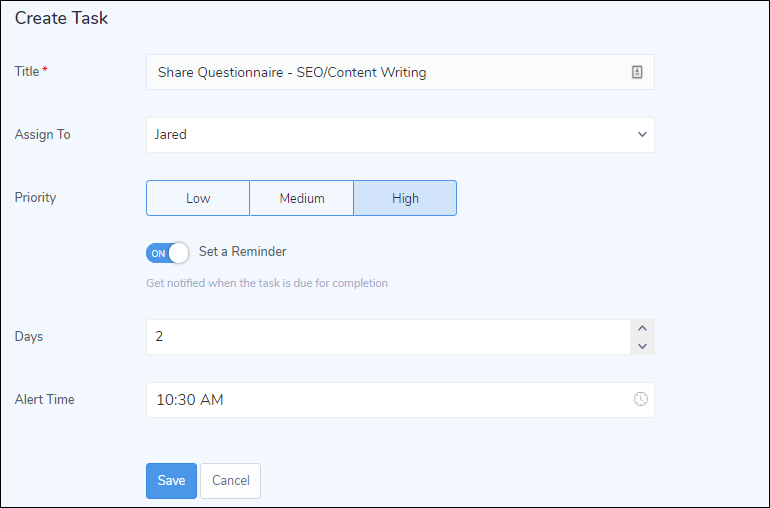770x508 pixels.
Task: Choose Medium priority option
Action: pyautogui.click(x=302, y=198)
